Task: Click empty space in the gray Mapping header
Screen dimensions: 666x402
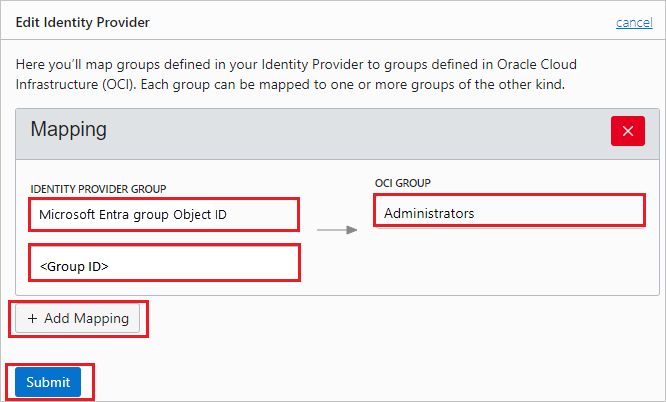Action: [x=350, y=131]
